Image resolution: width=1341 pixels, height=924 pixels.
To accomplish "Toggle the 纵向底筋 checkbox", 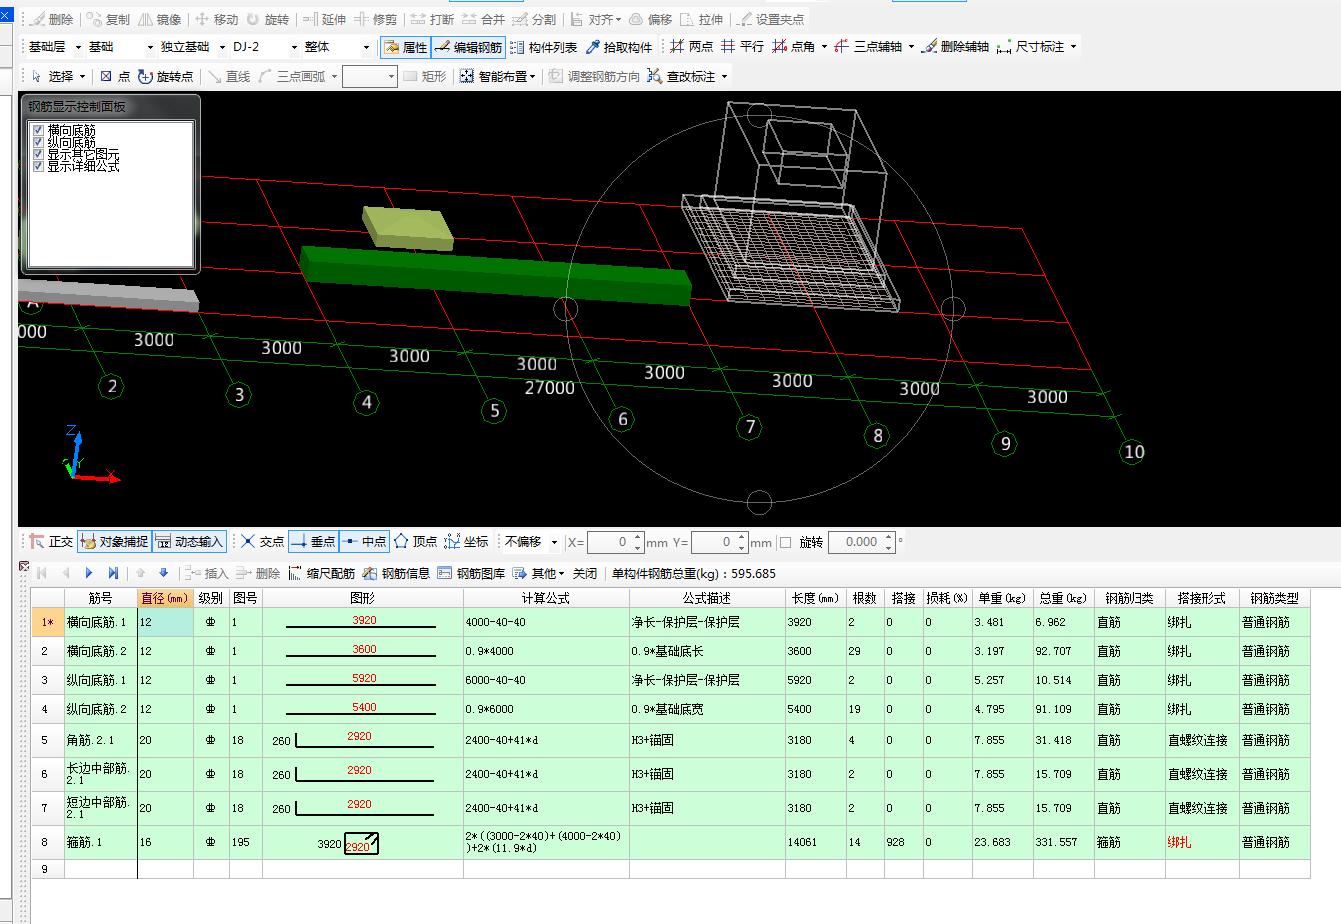I will click(38, 142).
